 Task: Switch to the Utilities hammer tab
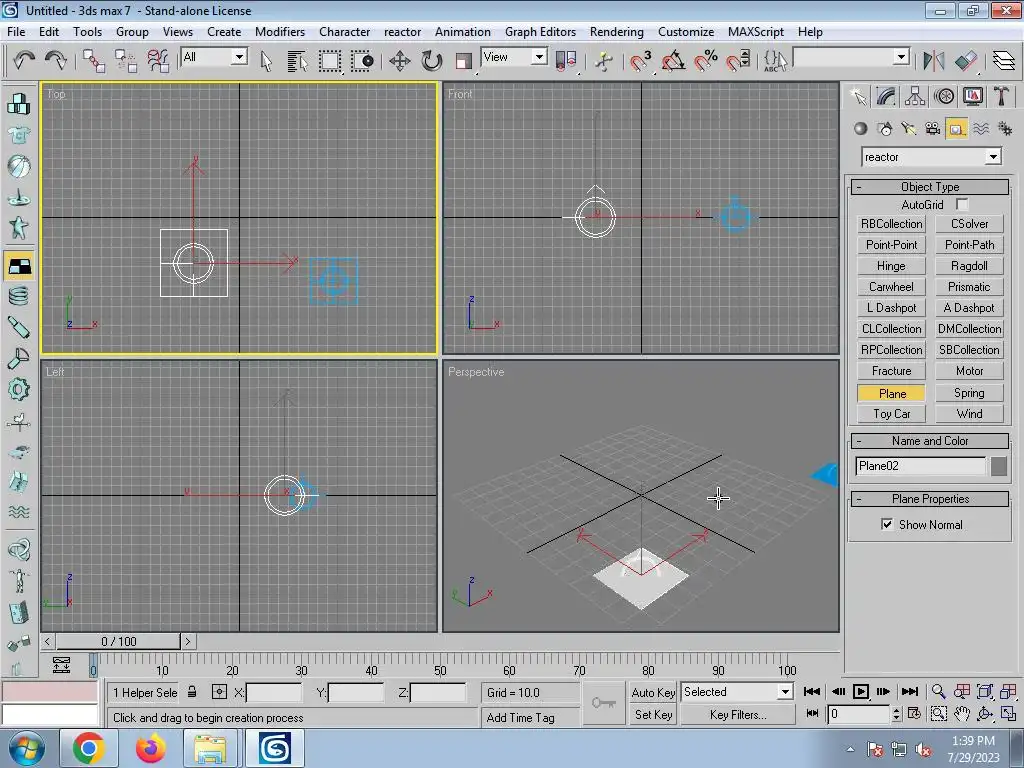(1001, 97)
